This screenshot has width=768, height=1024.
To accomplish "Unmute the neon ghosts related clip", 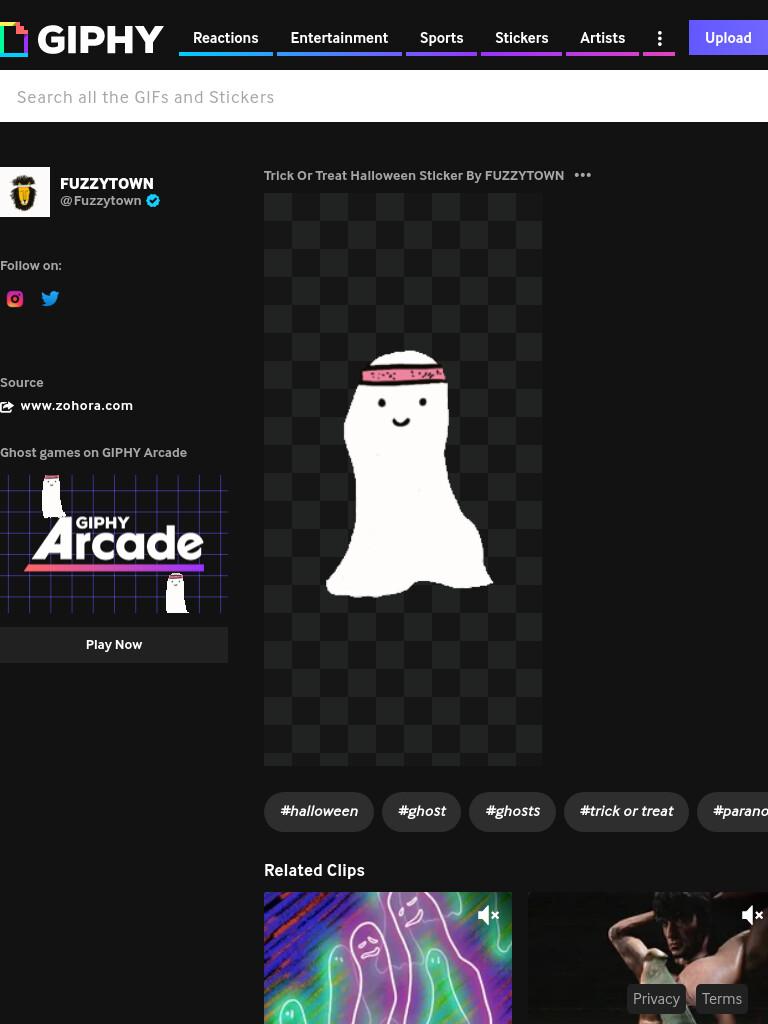I will [488, 916].
